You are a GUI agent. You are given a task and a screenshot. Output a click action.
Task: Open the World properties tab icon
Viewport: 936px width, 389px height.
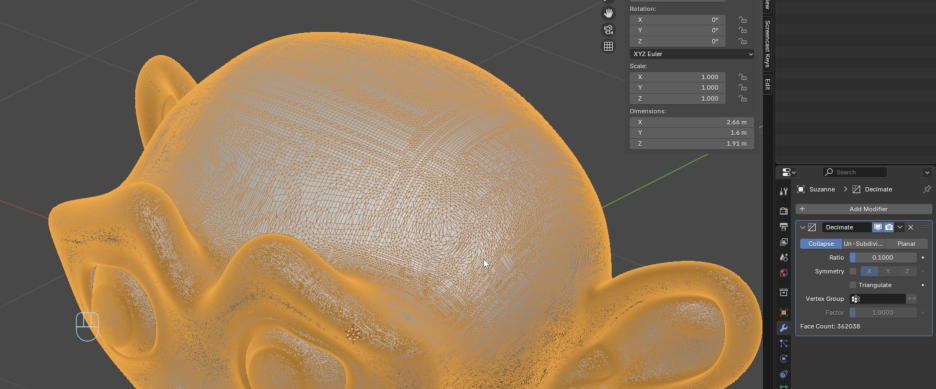pos(784,273)
